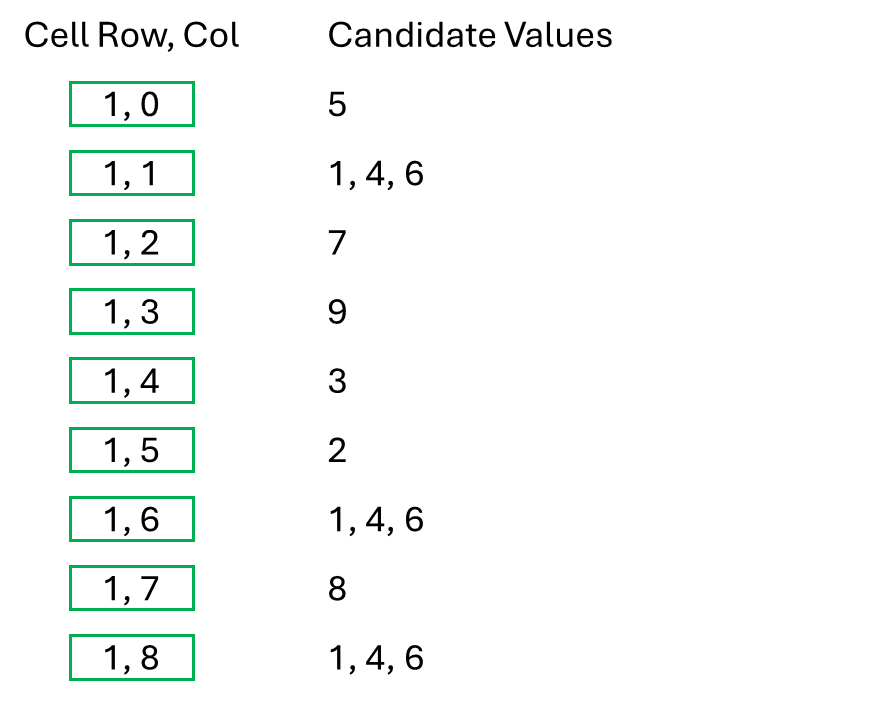Click the cell box labeled 1, 2
875x704 pixels.
pos(131,243)
